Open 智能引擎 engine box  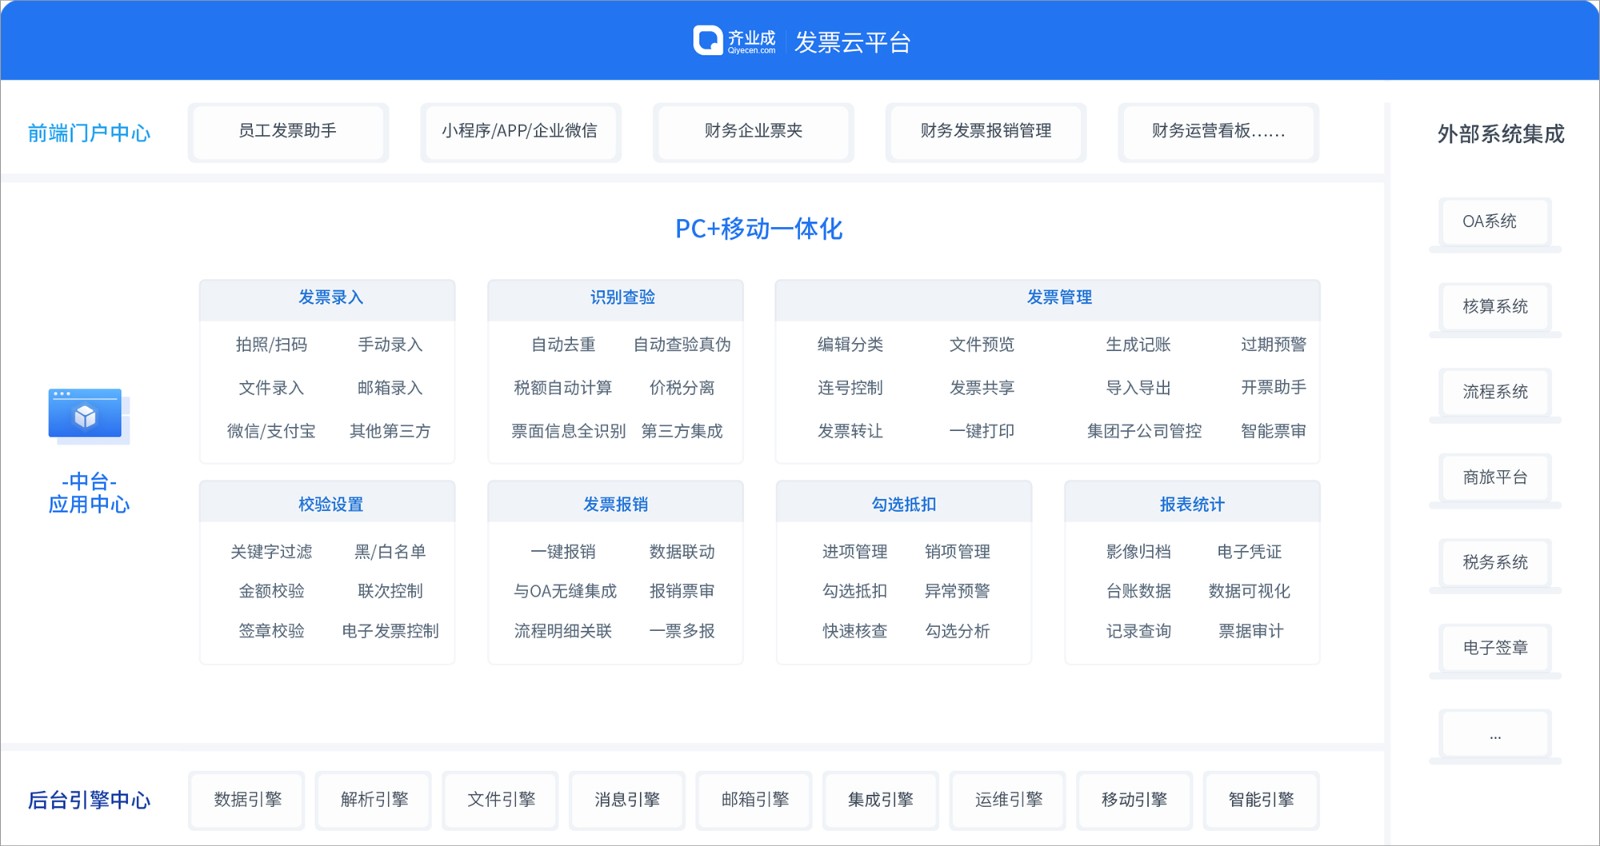pyautogui.click(x=1261, y=800)
